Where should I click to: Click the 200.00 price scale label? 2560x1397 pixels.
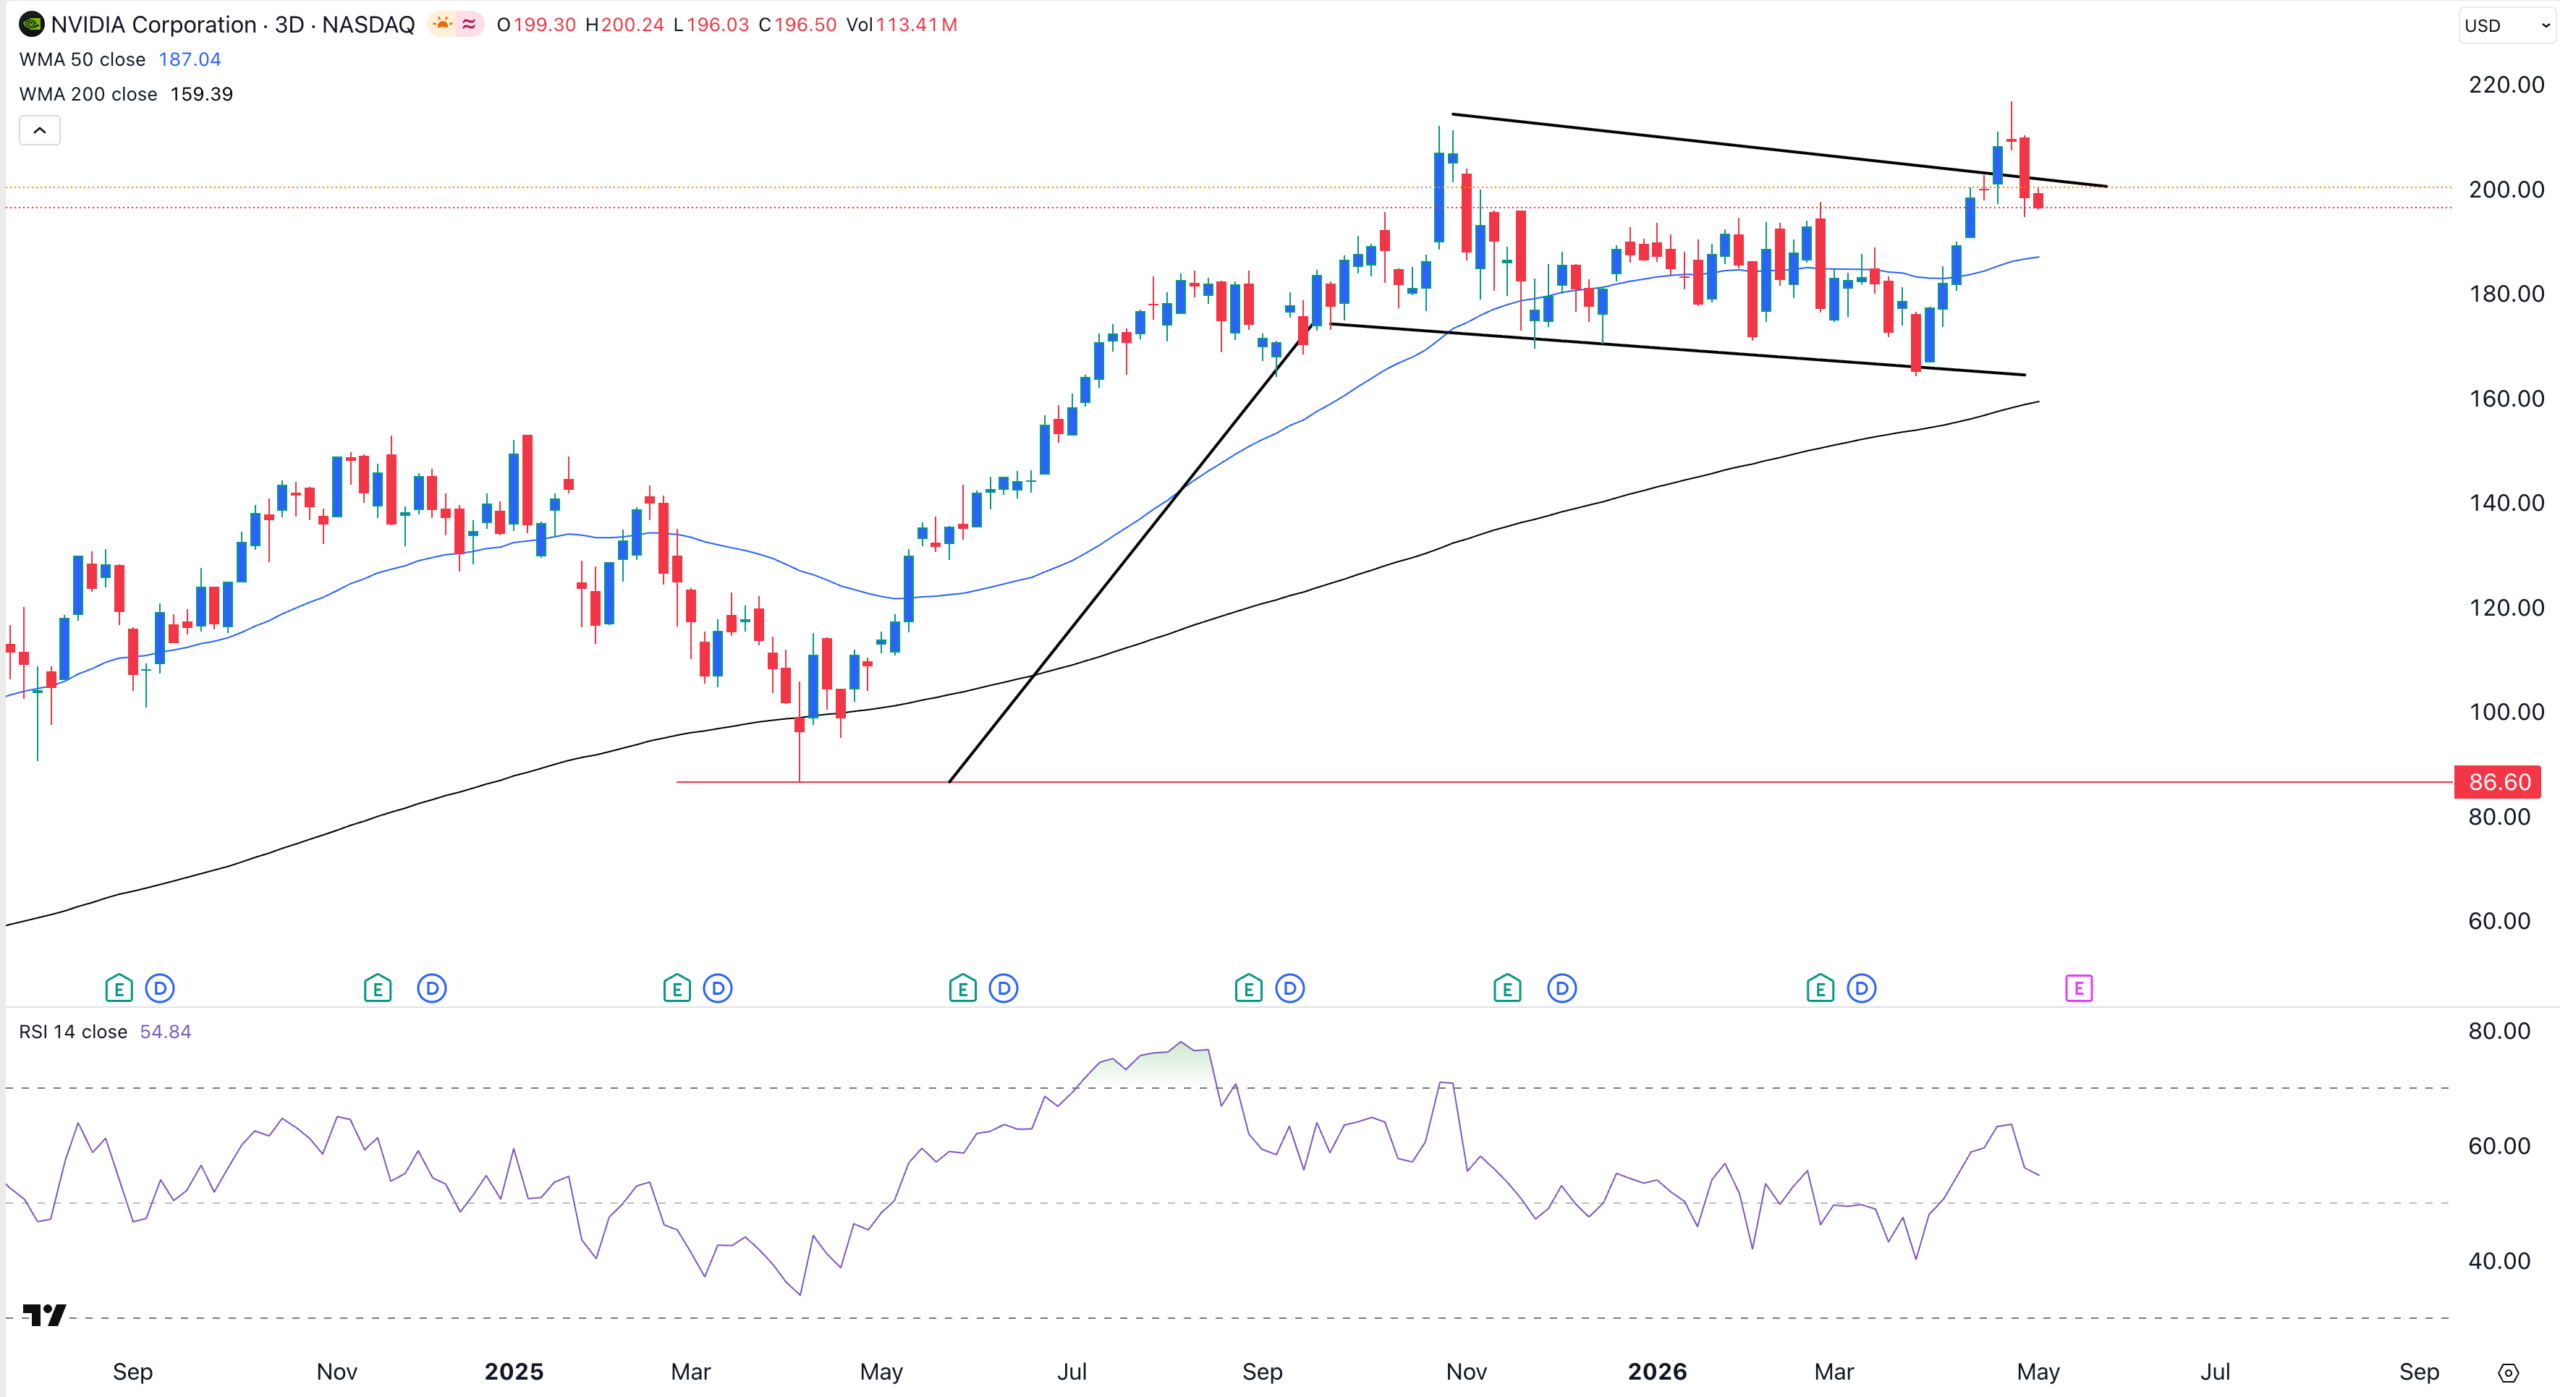point(2506,189)
